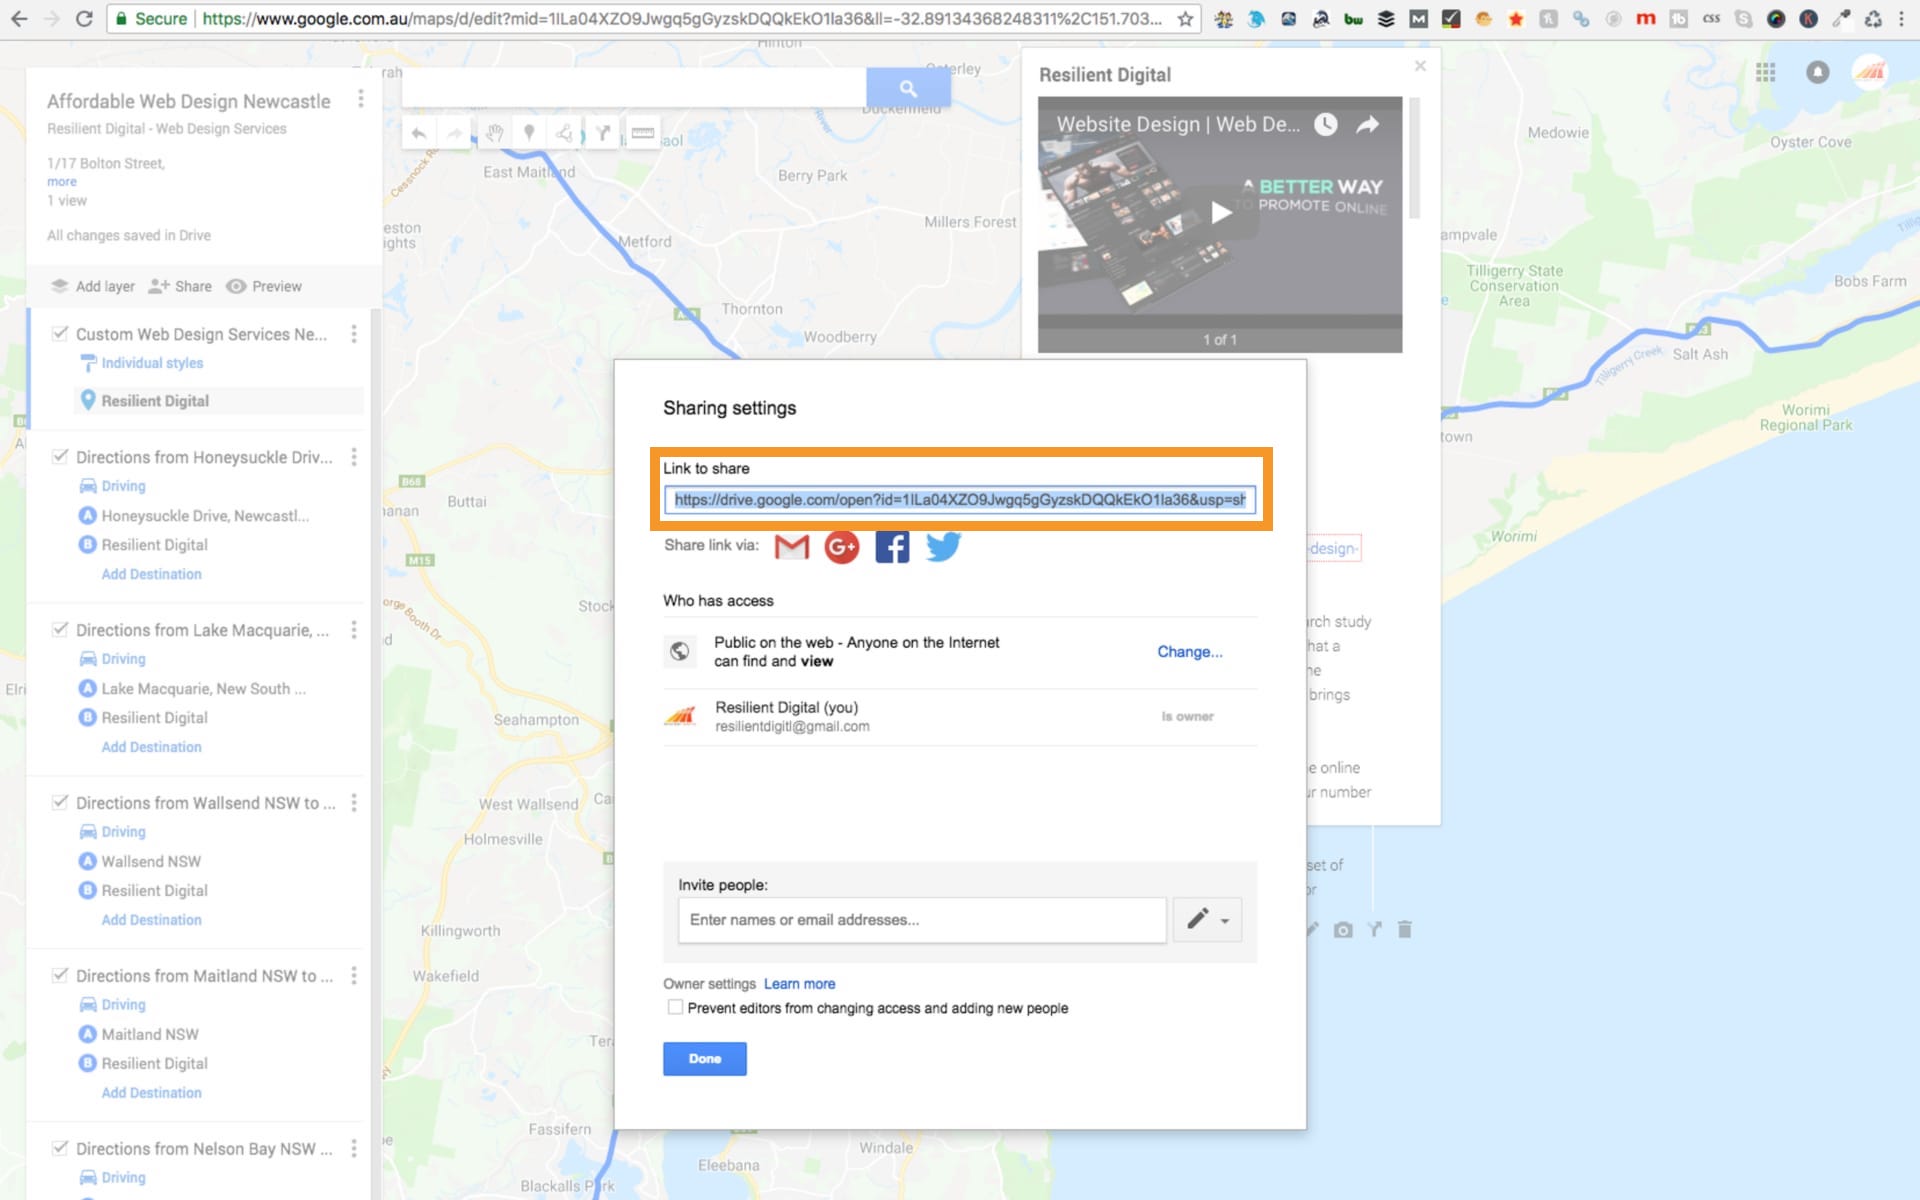The height and width of the screenshot is (1200, 1920).
Task: Click Add layer
Action: click(93, 286)
